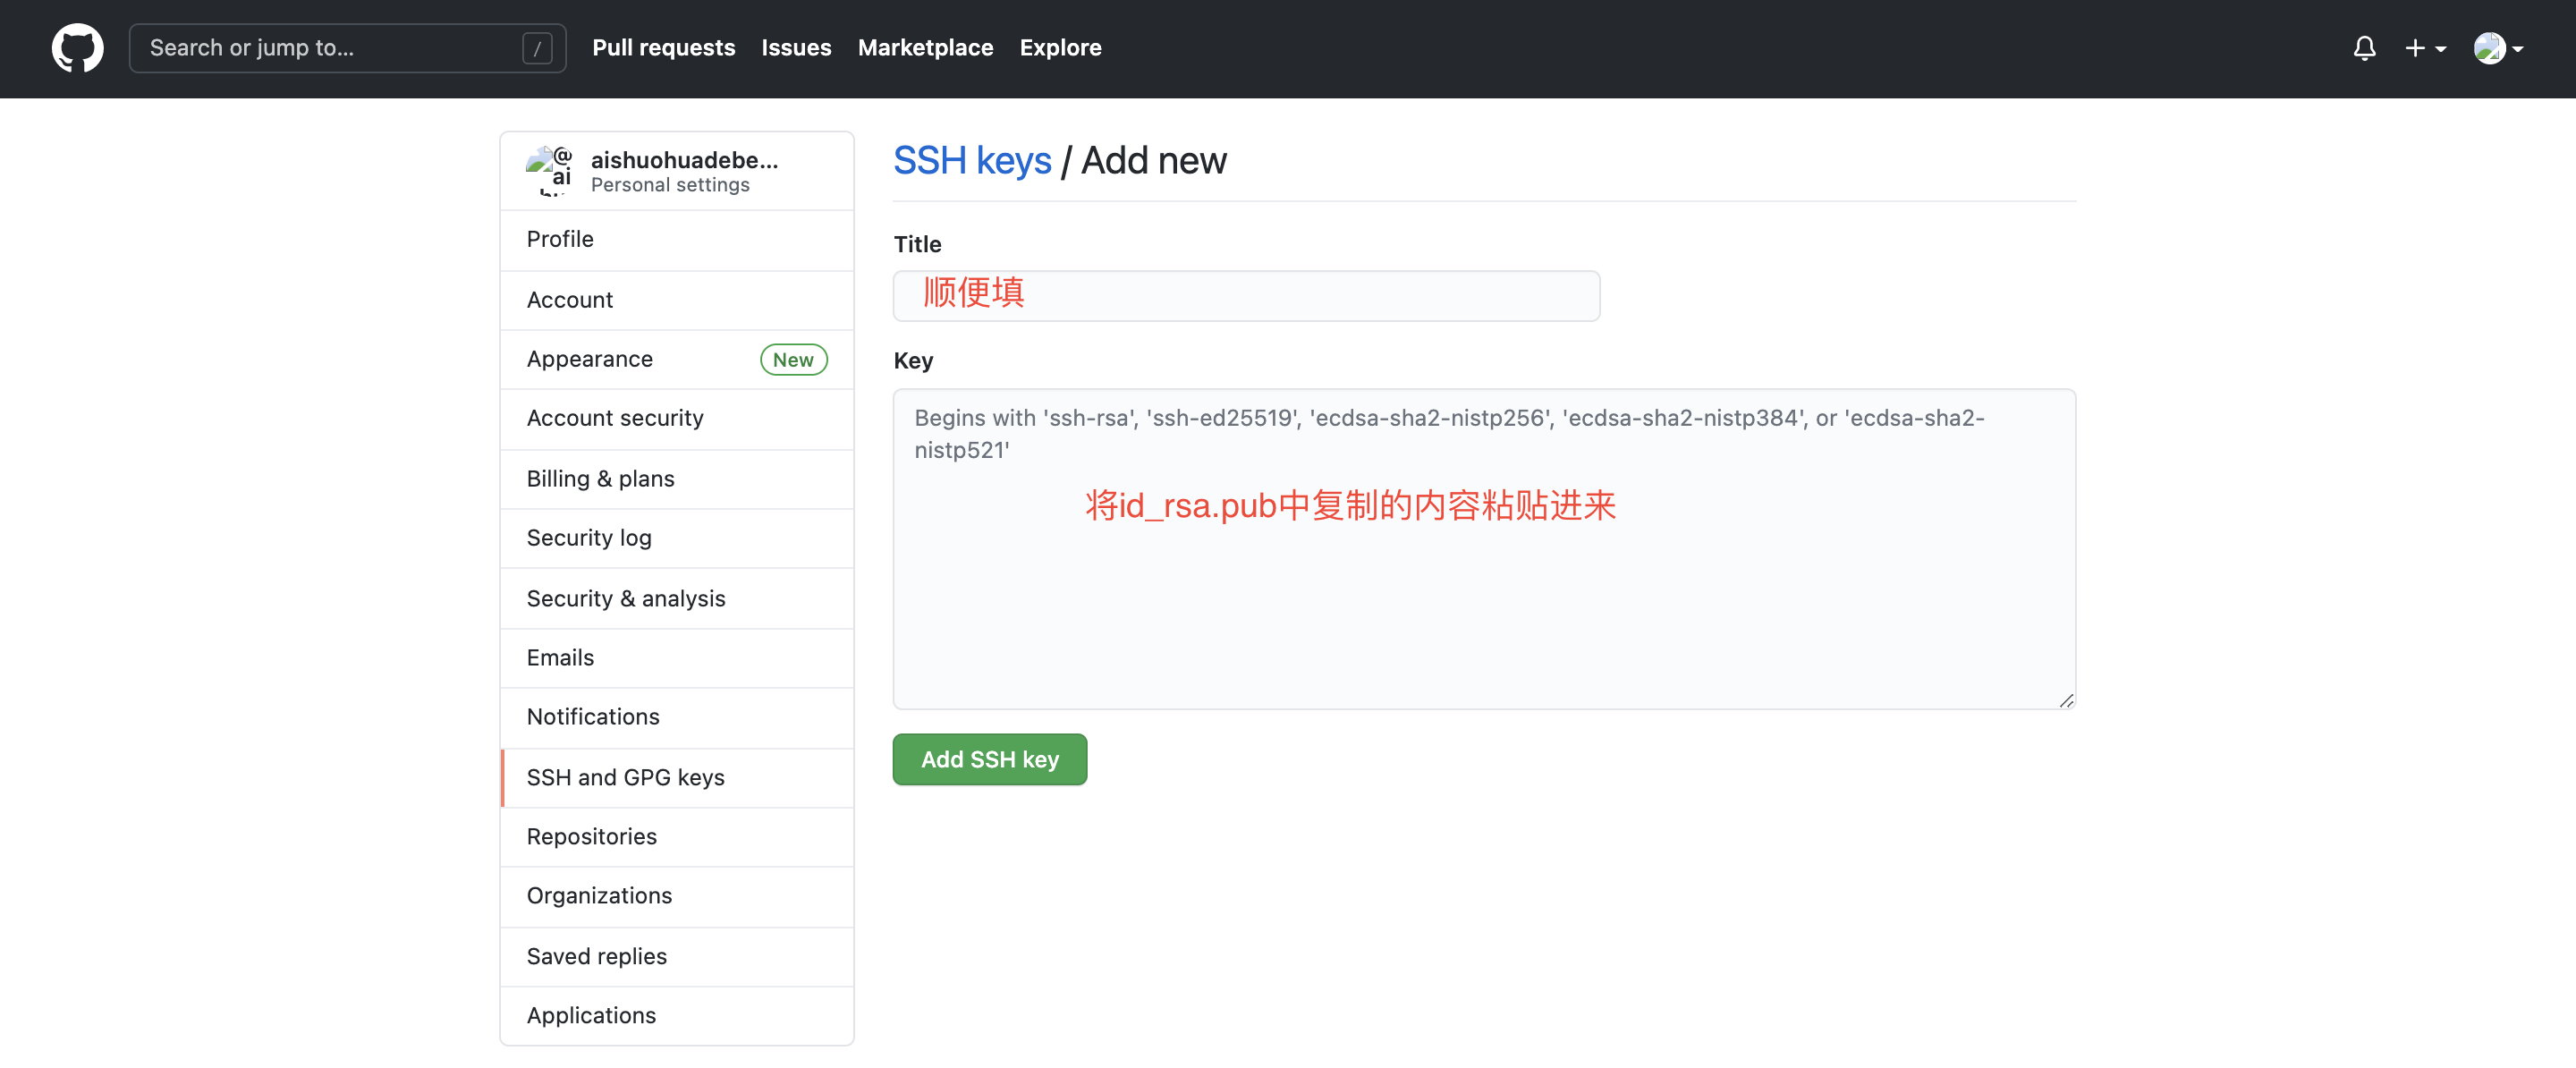Click the GitHub Octocat logo

[x=77, y=48]
